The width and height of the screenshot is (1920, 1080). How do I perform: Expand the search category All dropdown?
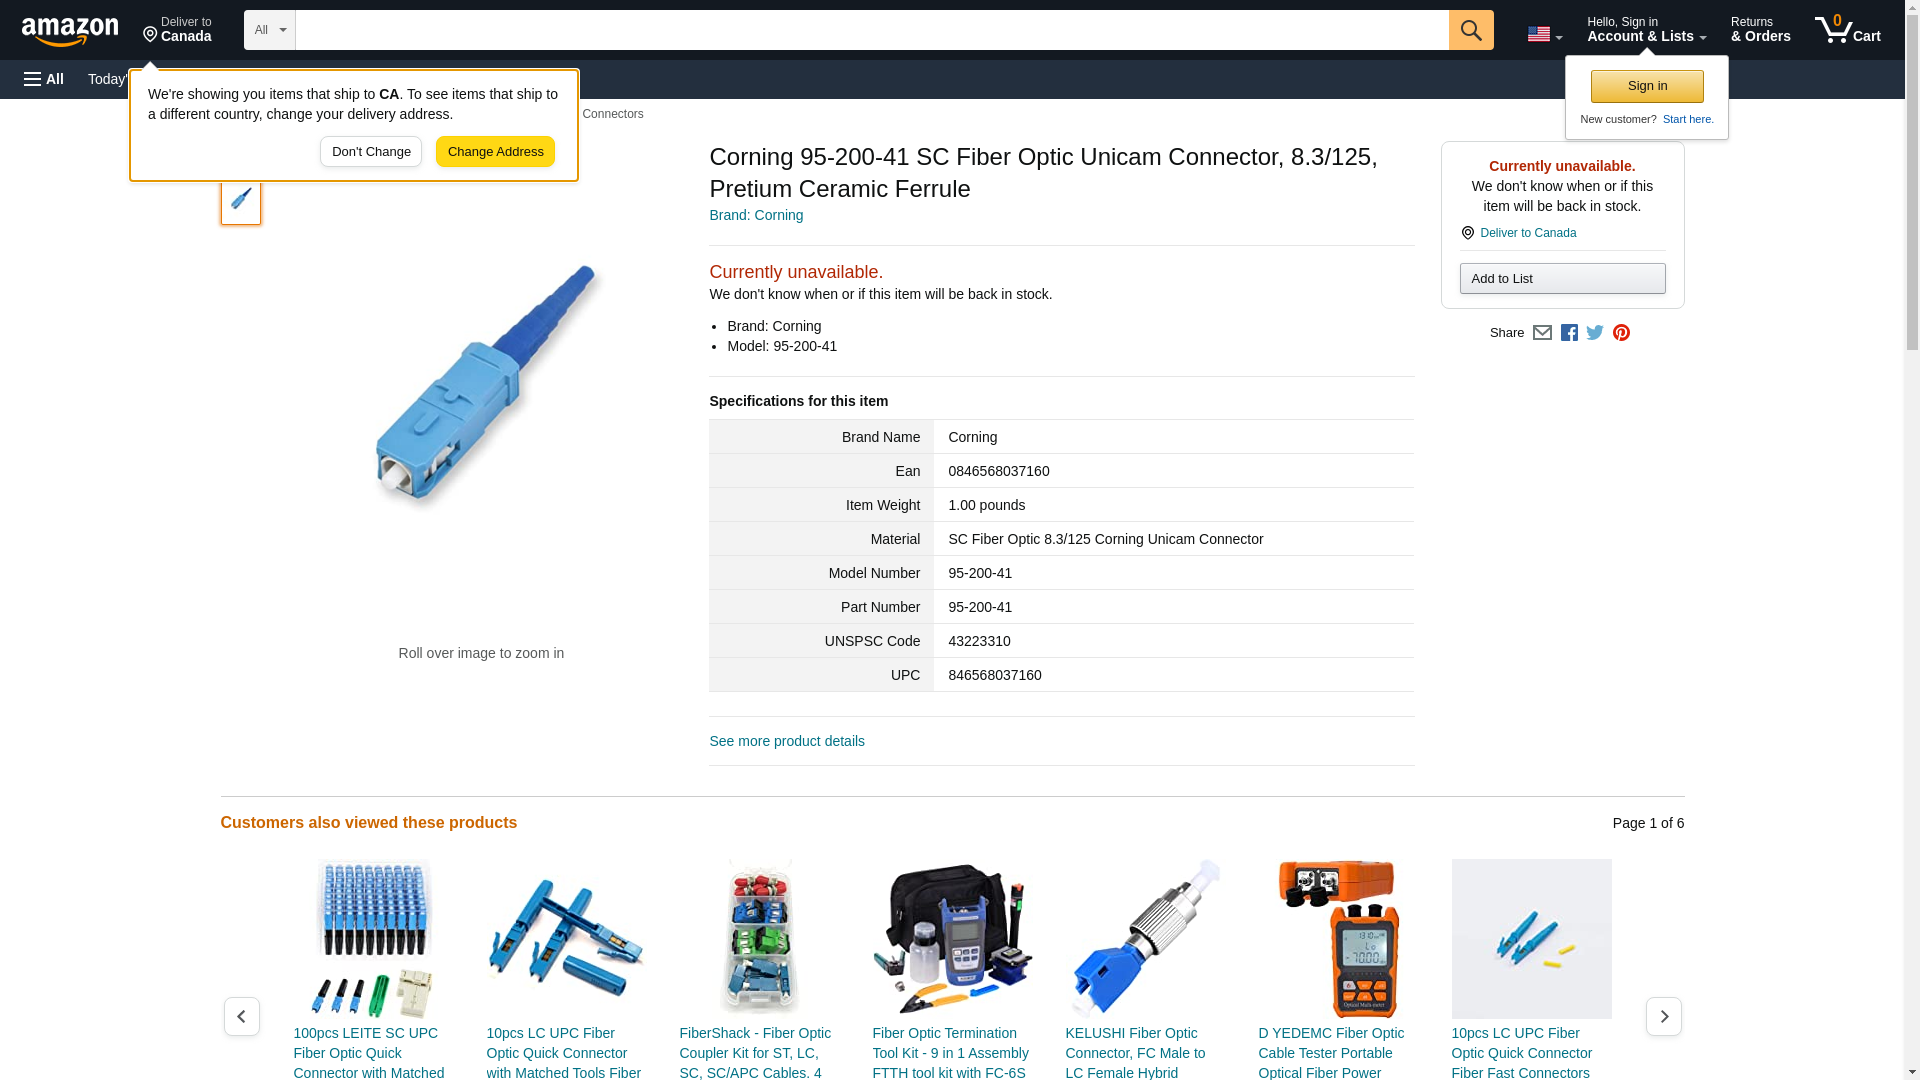pos(270,30)
